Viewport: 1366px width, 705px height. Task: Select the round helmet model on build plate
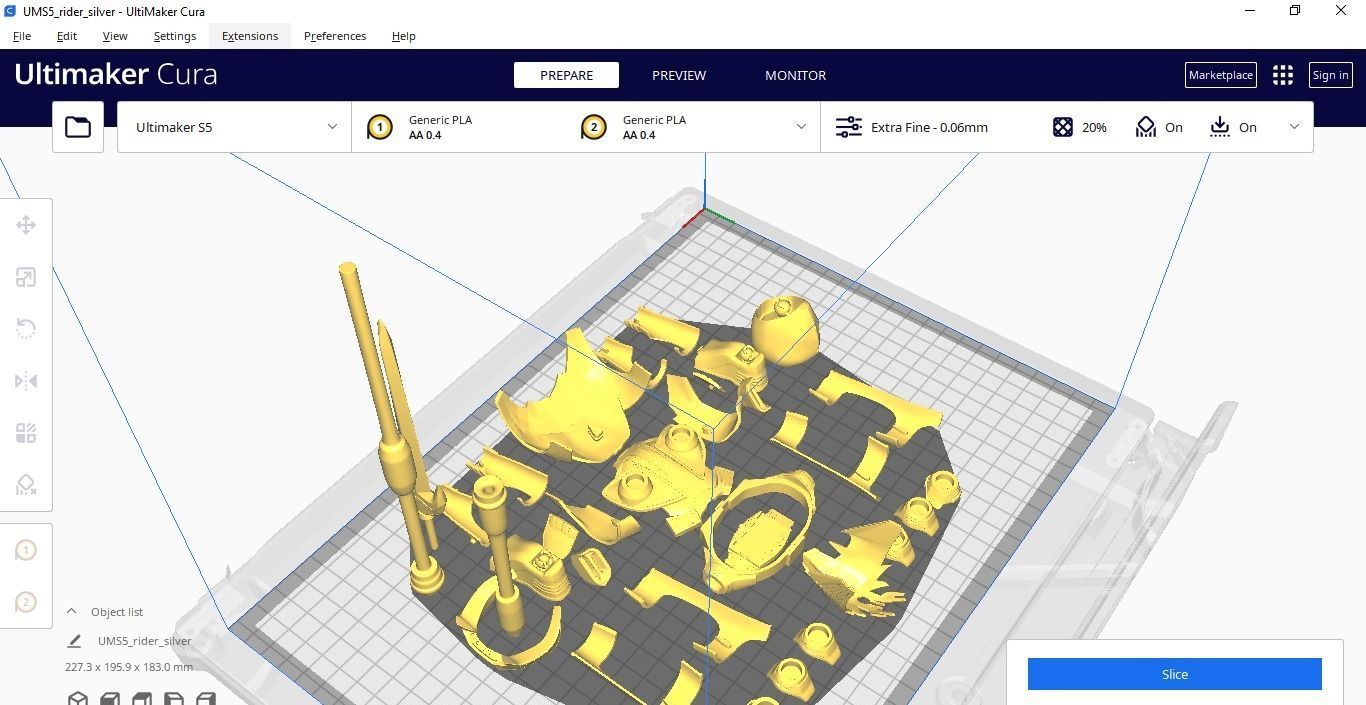point(785,328)
